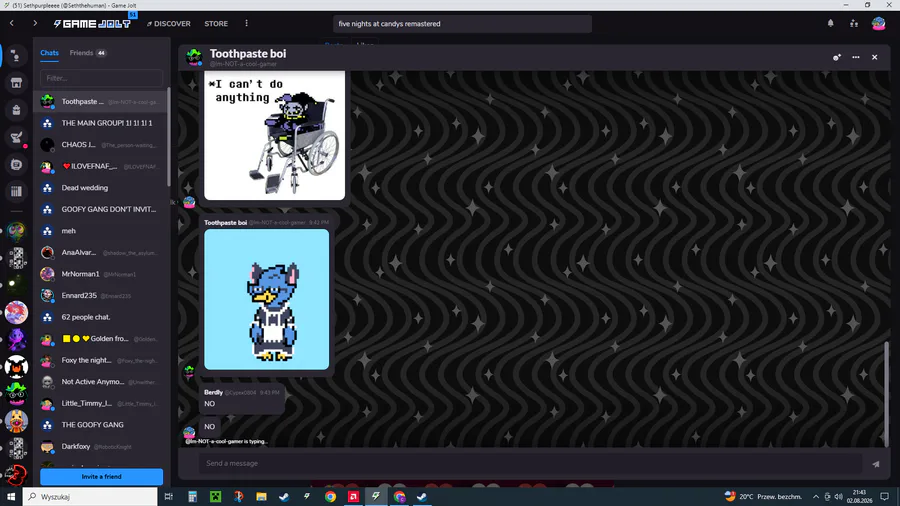The width and height of the screenshot is (900, 506).
Task: Open the pink-haired community avatar in sidebar
Action: [16, 313]
